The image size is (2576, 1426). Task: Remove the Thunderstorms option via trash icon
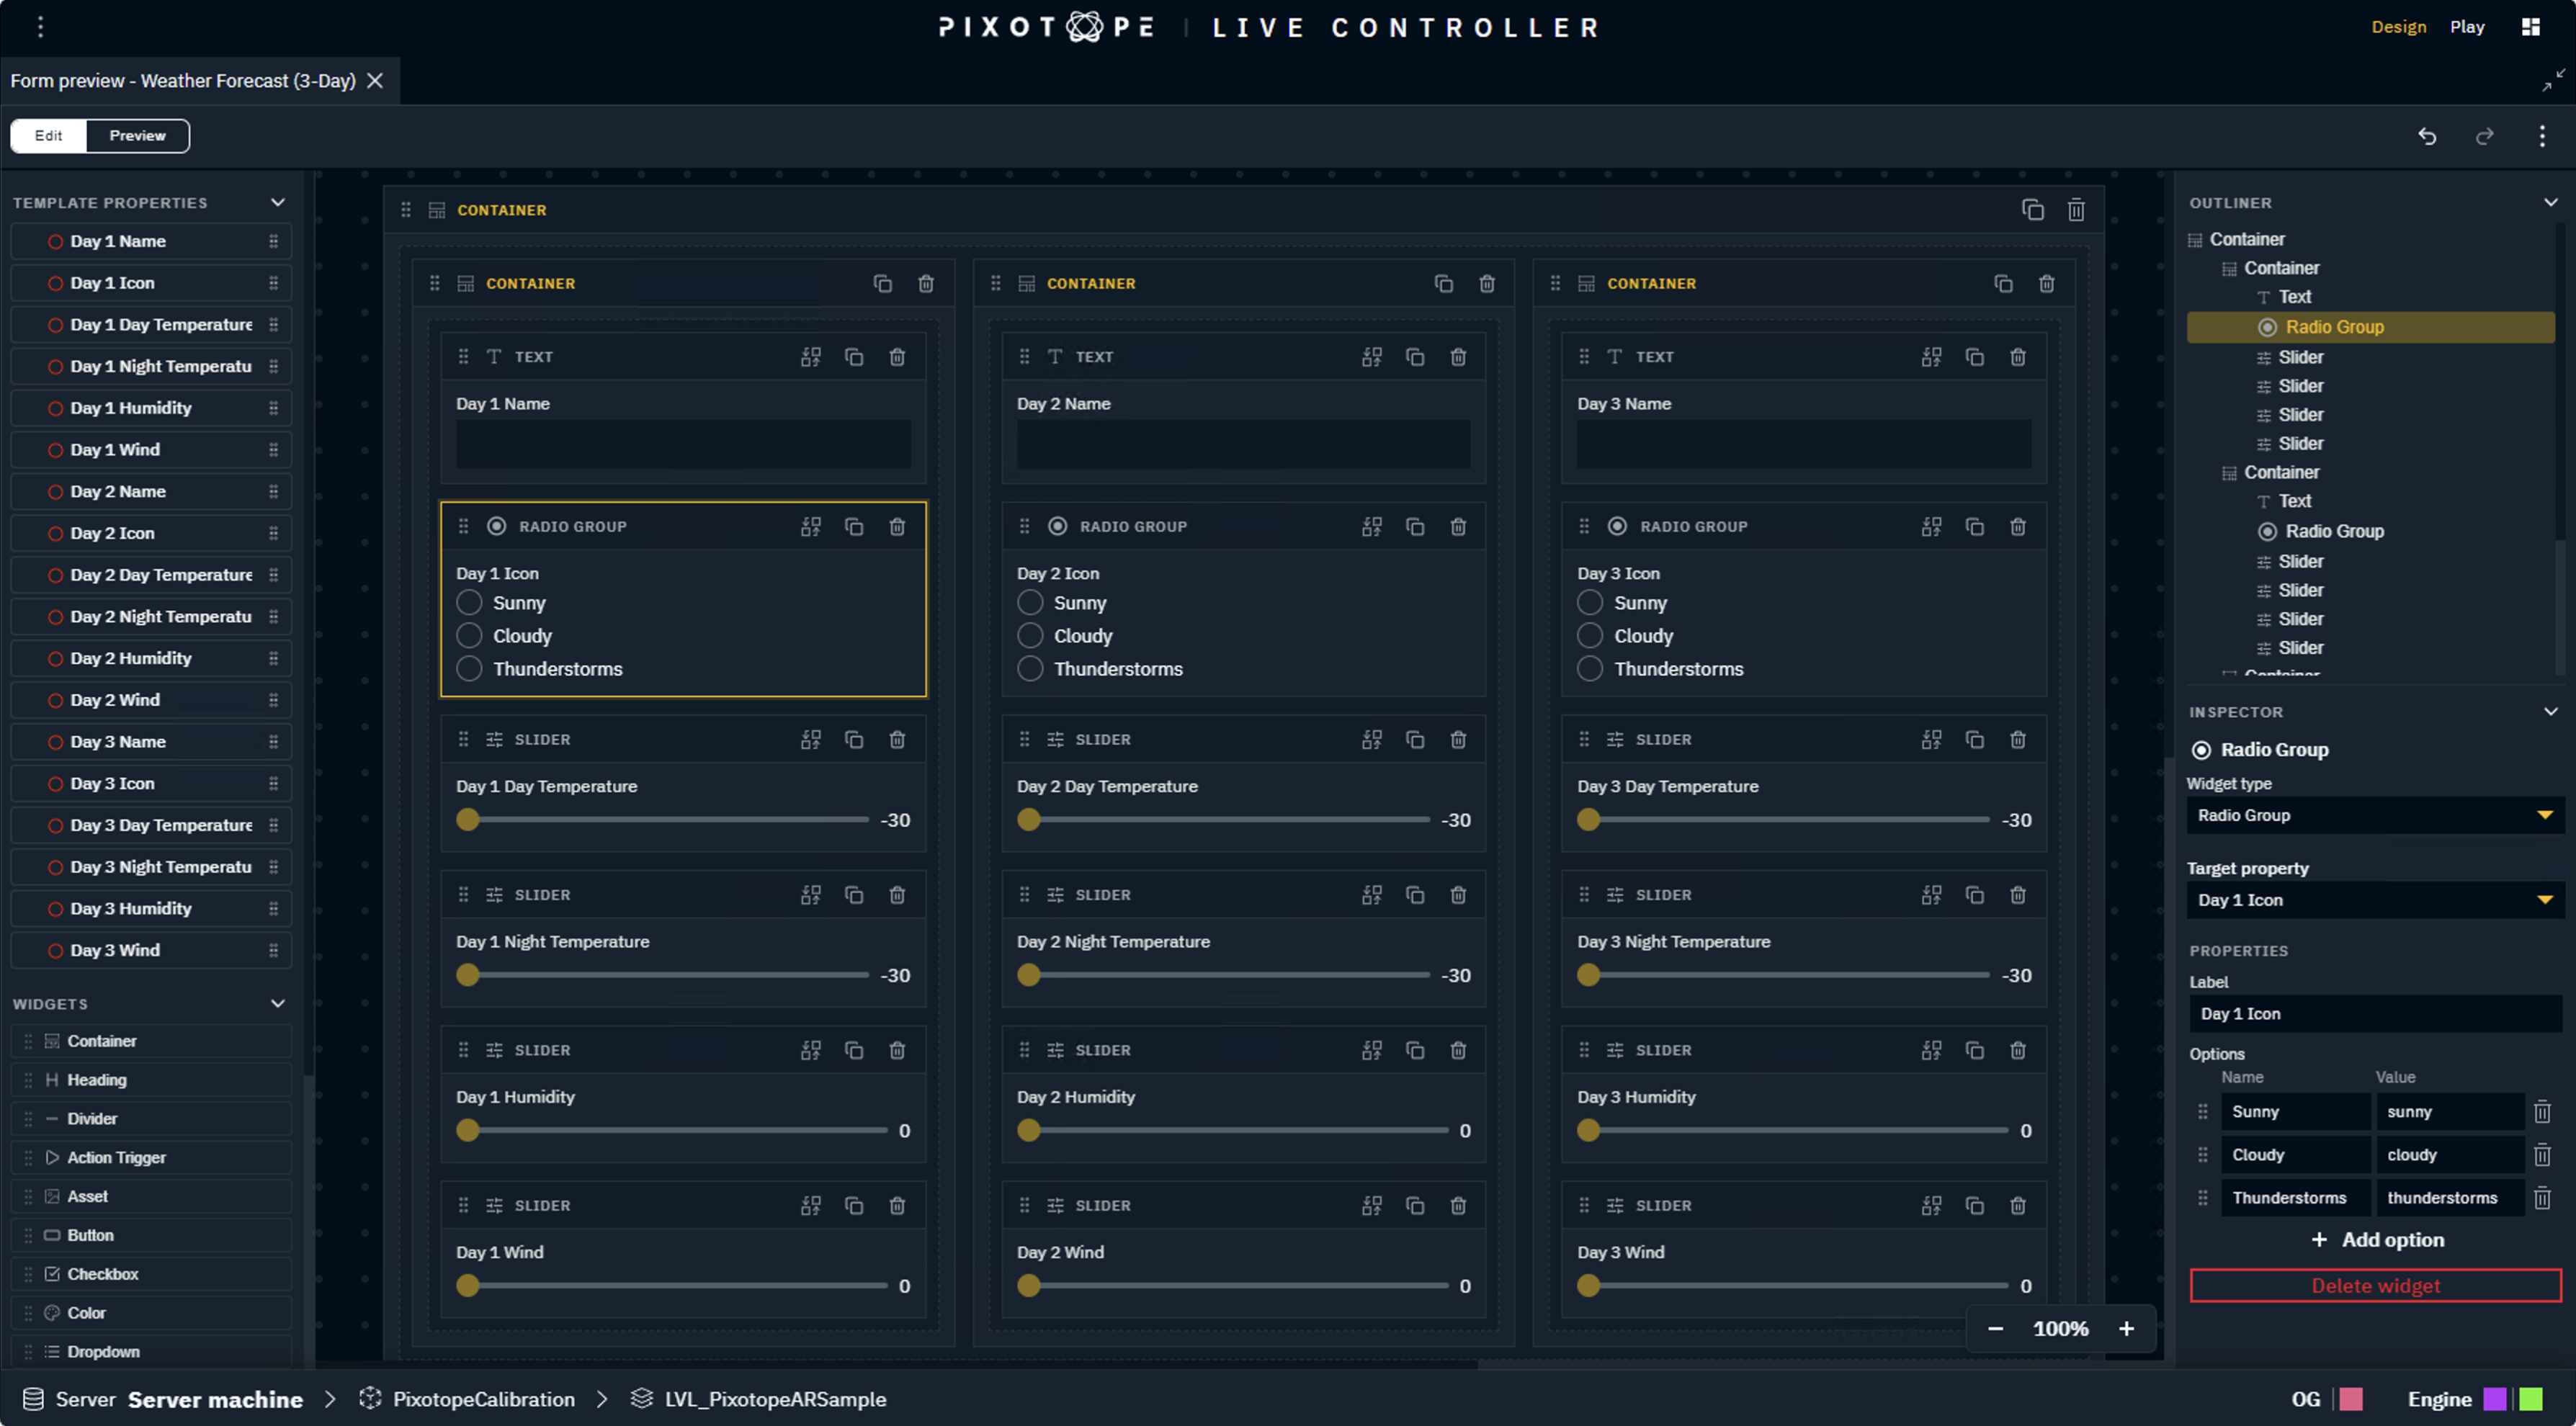coord(2542,1198)
